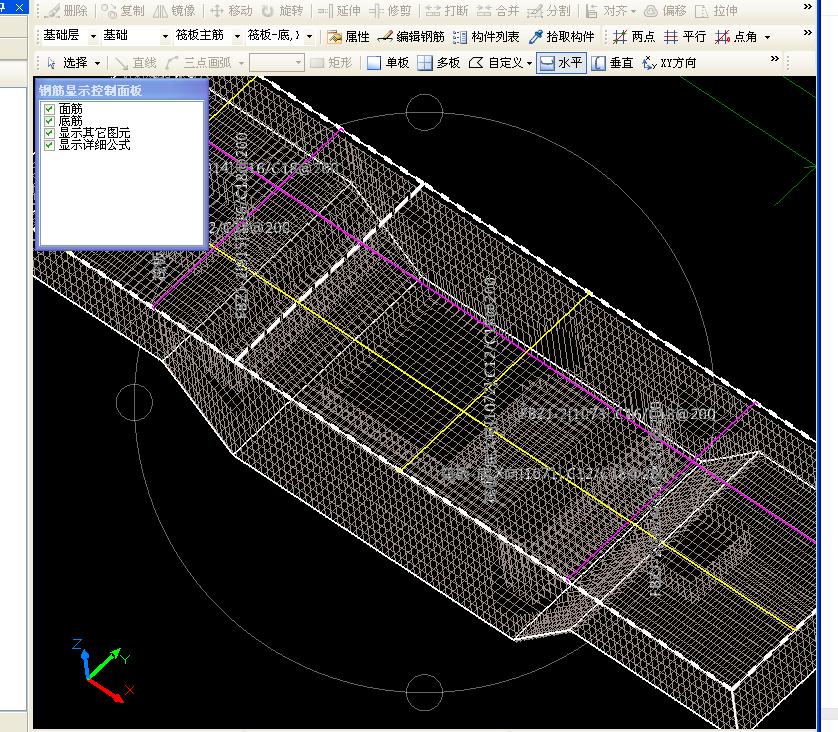The height and width of the screenshot is (732, 838).
Task: Open the 点角 point-angle menu
Action: tap(743, 37)
